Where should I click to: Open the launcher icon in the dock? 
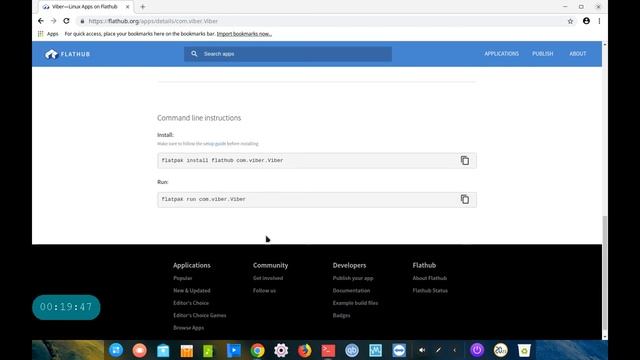[x=116, y=350]
